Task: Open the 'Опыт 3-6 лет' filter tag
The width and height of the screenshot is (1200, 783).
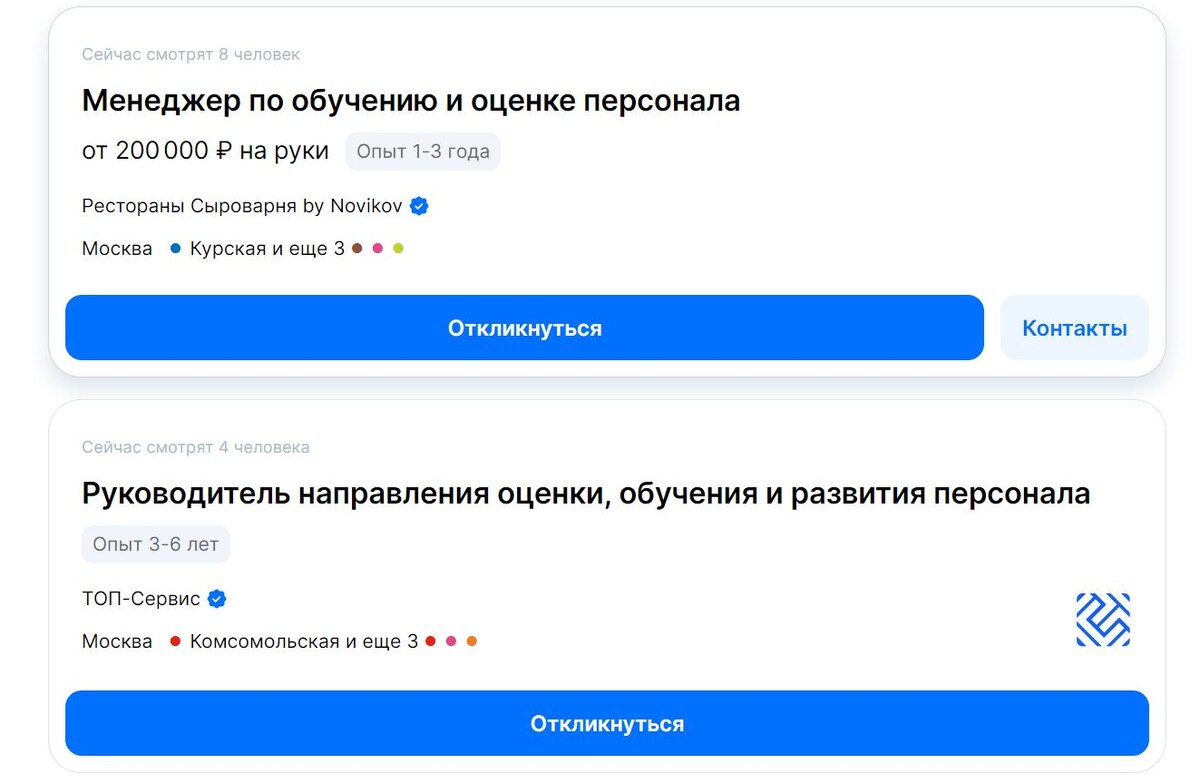Action: point(155,544)
